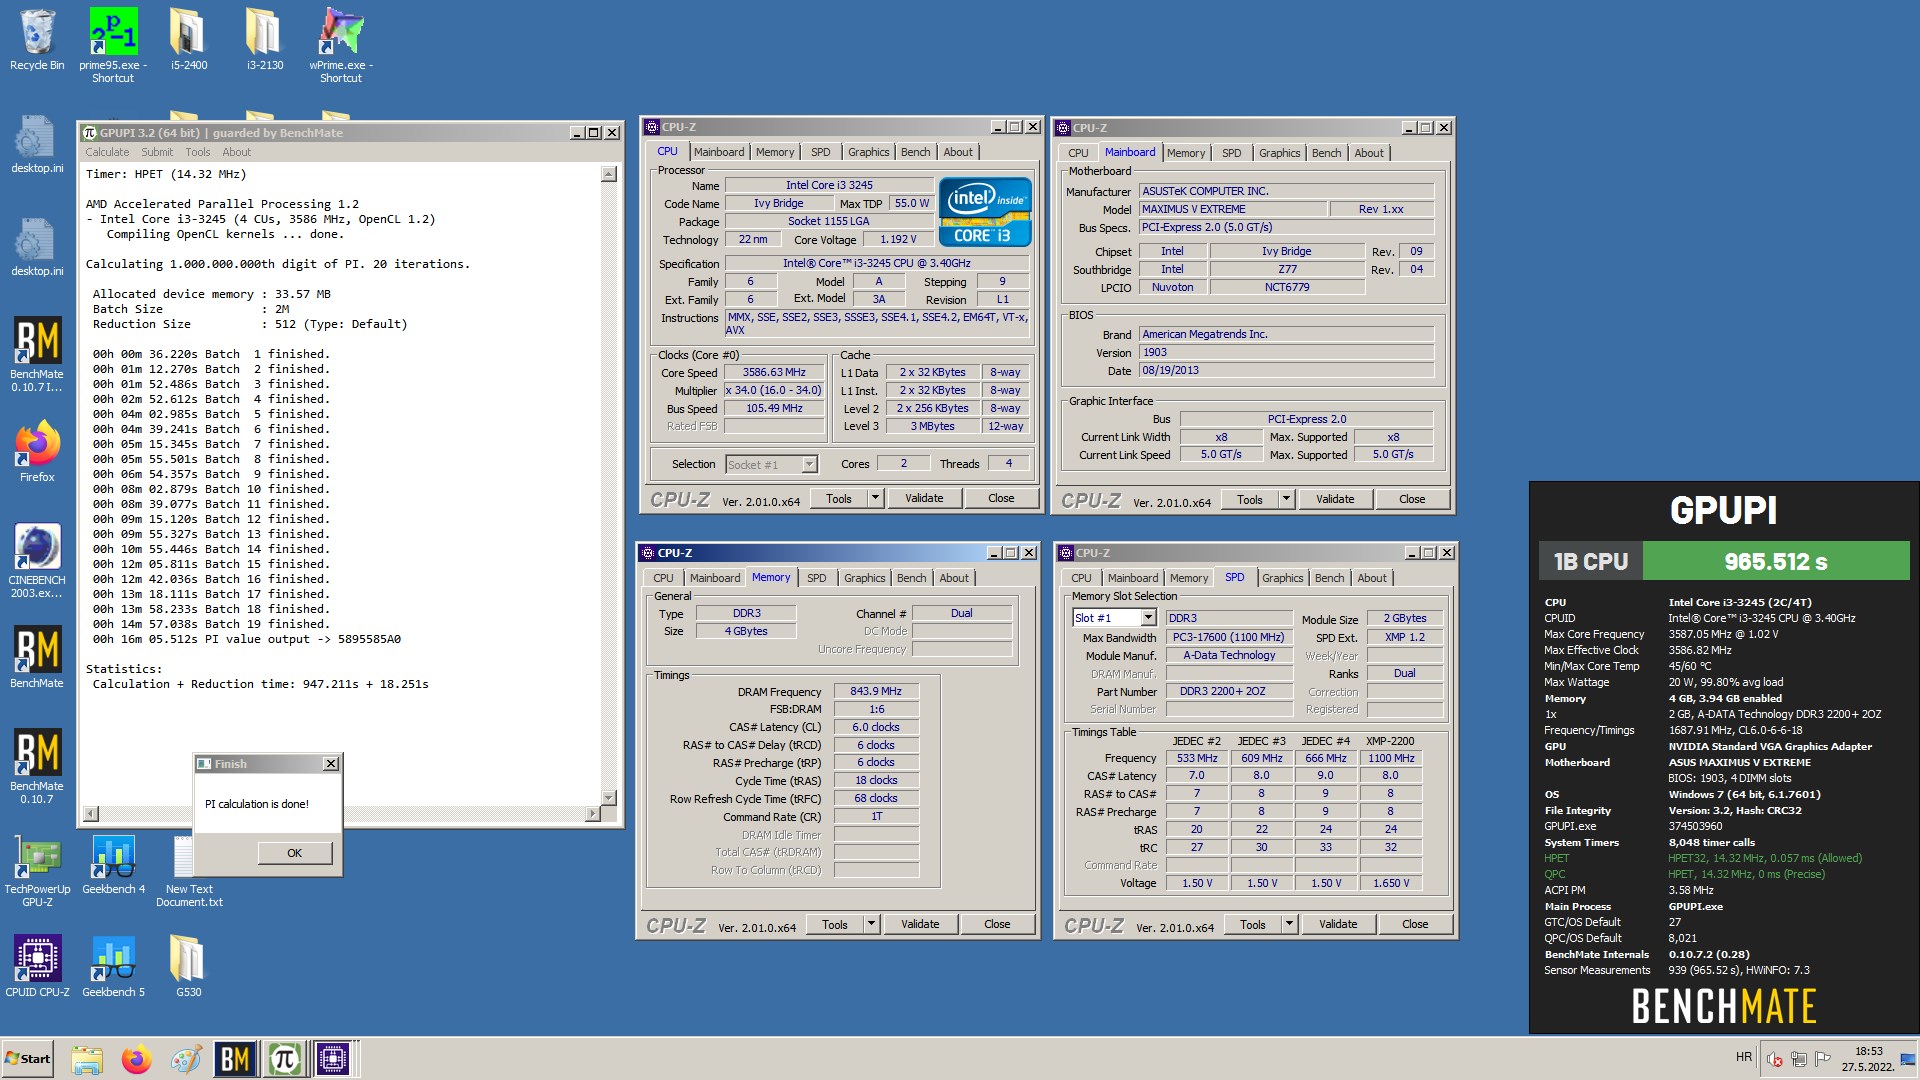Select Graphics tab in CPU-Z Mainboard window
The width and height of the screenshot is (1920, 1080).
(1279, 153)
